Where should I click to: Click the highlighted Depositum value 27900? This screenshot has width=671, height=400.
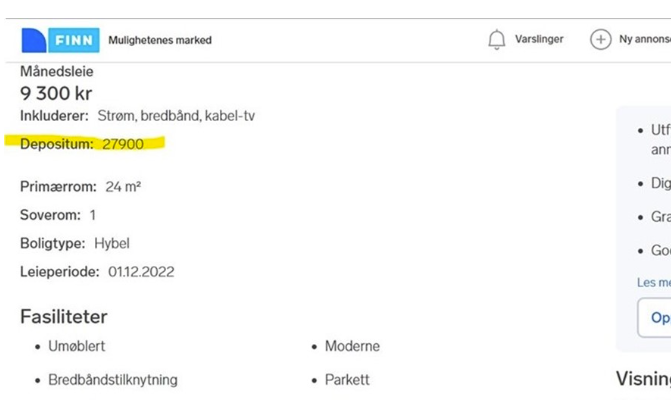click(x=123, y=144)
